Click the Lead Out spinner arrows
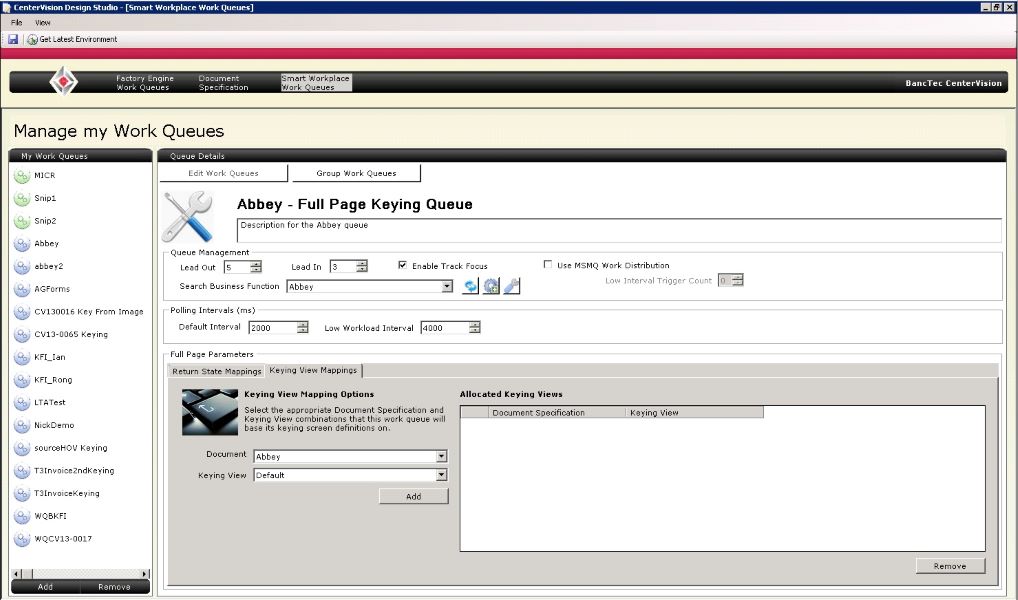 click(x=256, y=267)
